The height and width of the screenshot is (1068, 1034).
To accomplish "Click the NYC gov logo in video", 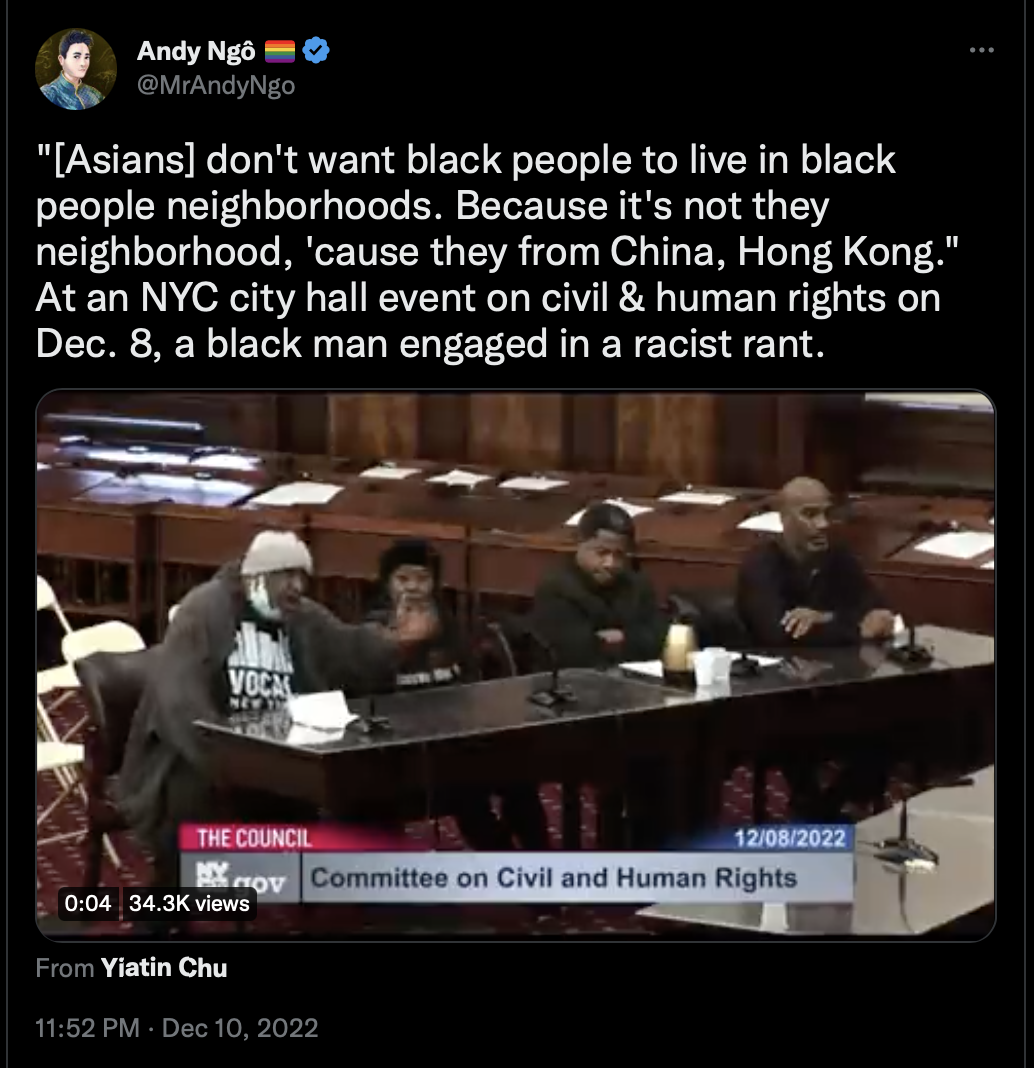I will pyautogui.click(x=240, y=878).
